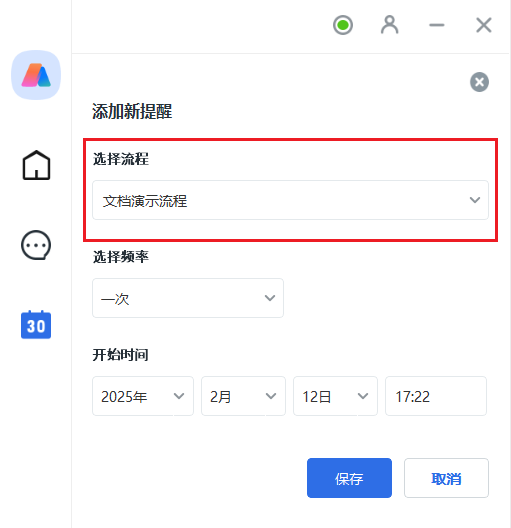Screen dimensions: 511x528
Task: Expand the 文档演示流程 process dropdown
Action: click(290, 200)
